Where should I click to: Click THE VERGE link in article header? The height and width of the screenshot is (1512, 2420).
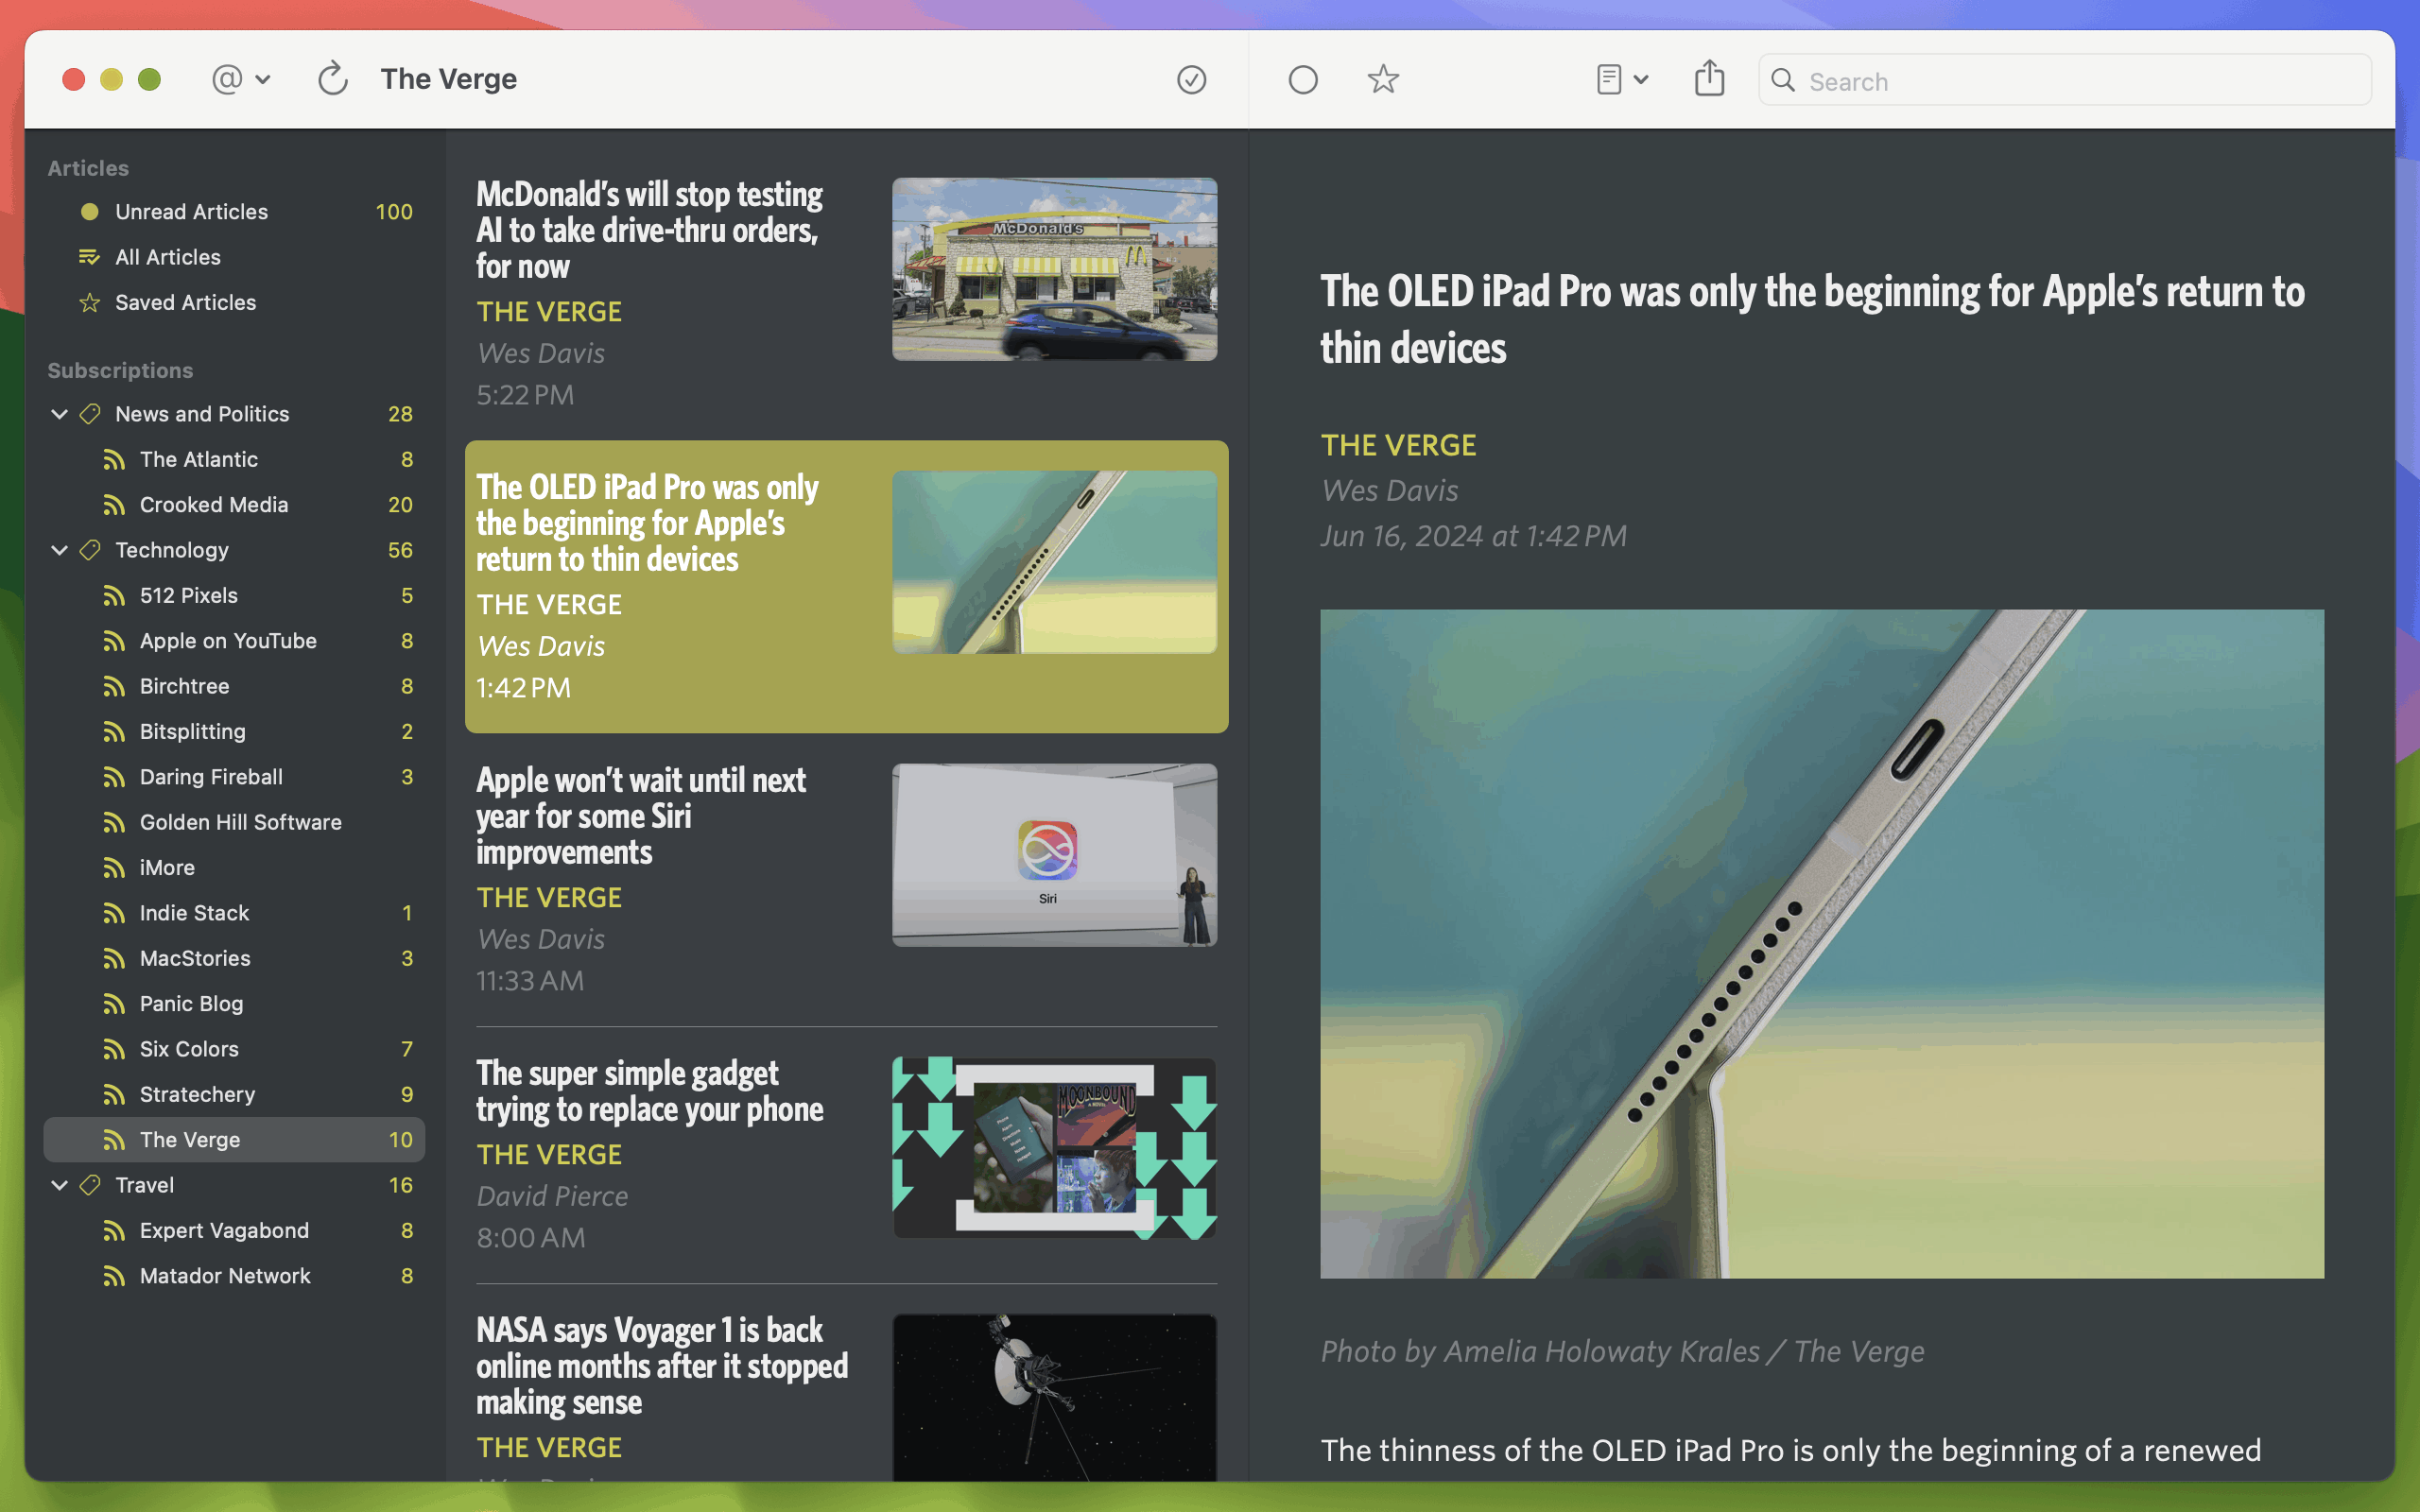coord(1398,445)
